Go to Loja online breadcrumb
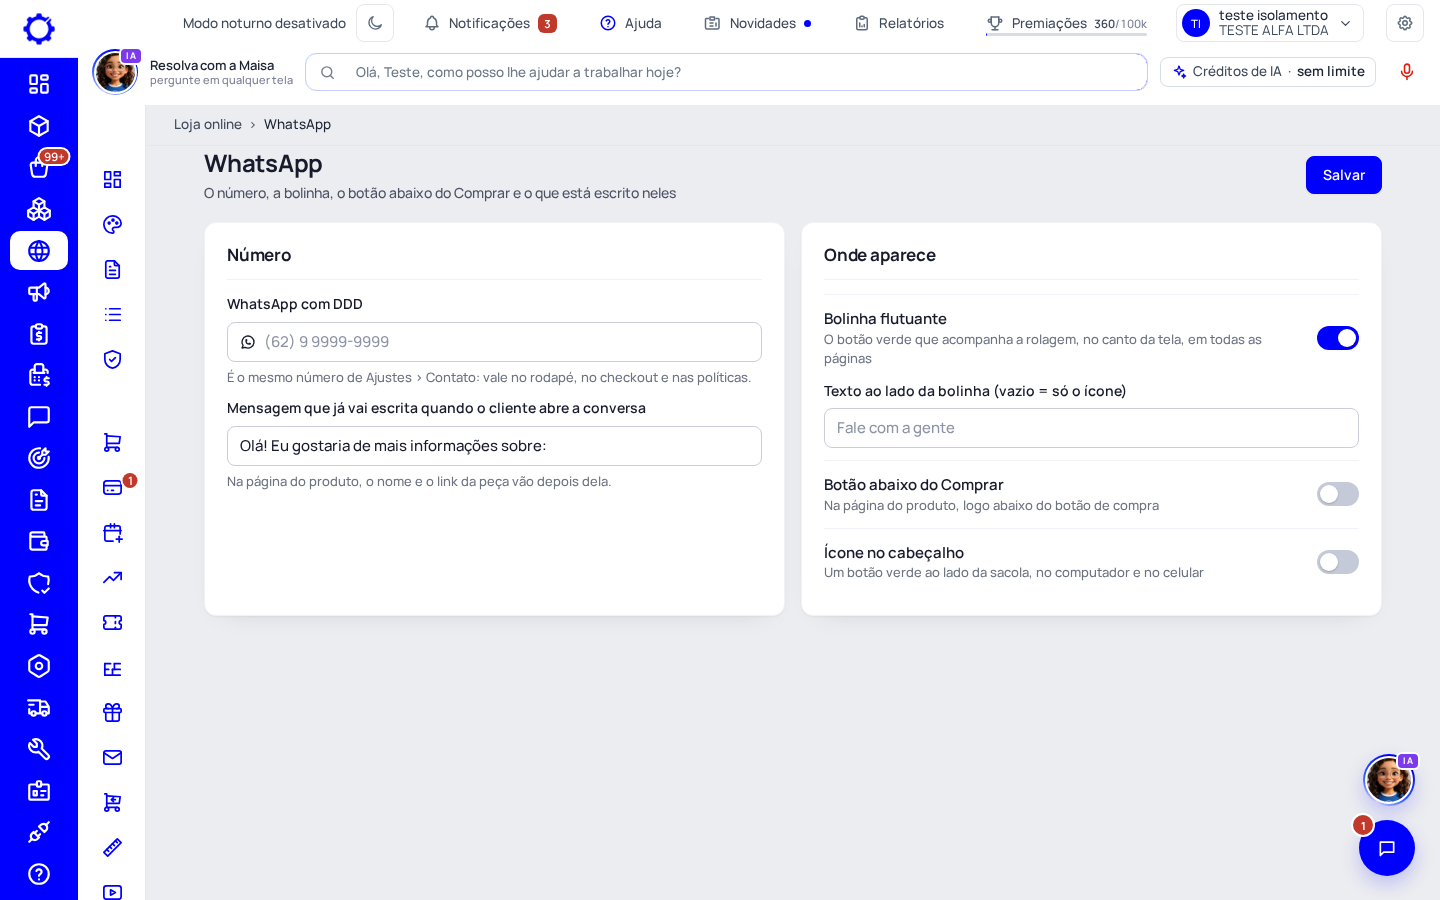Image resolution: width=1440 pixels, height=900 pixels. coord(208,124)
